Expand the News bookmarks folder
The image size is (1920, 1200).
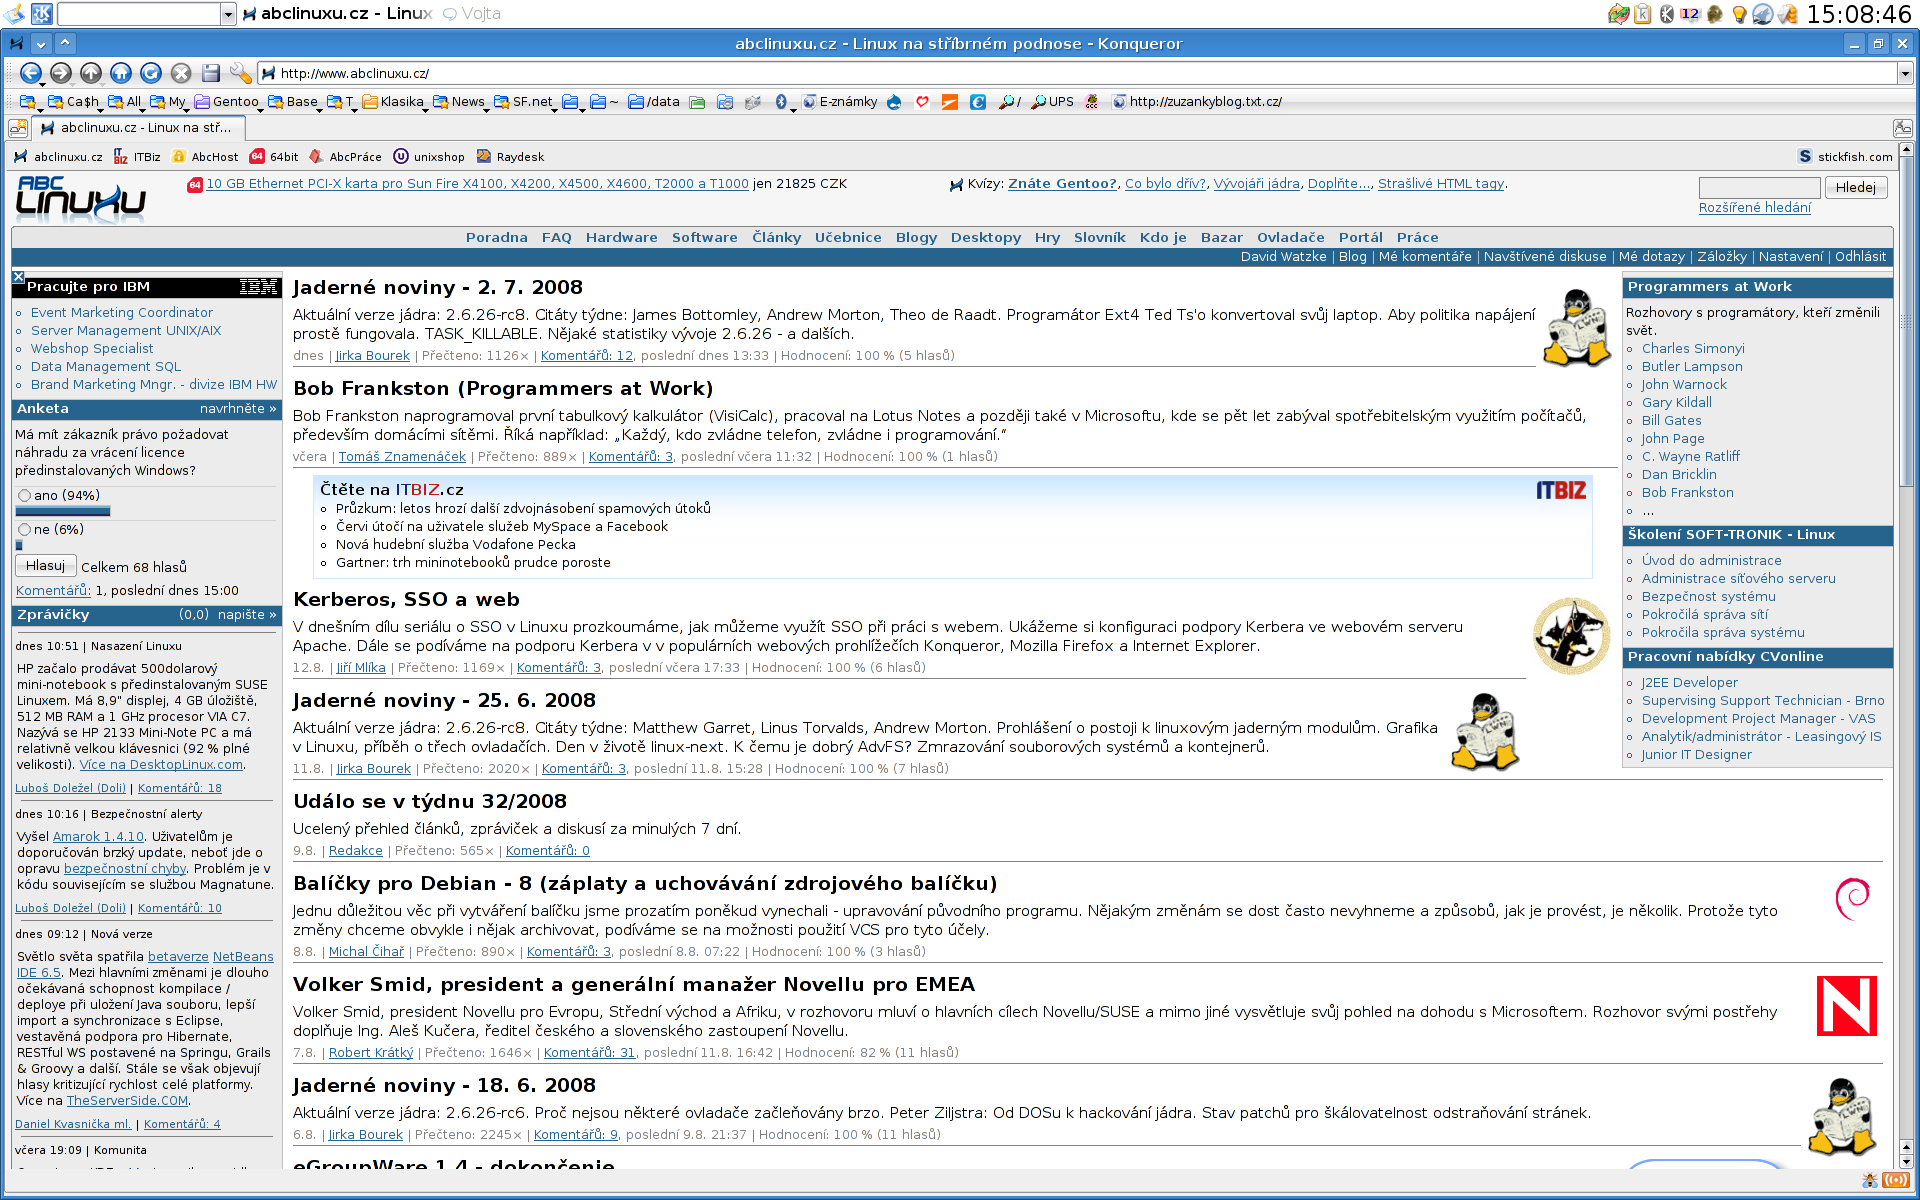(459, 102)
